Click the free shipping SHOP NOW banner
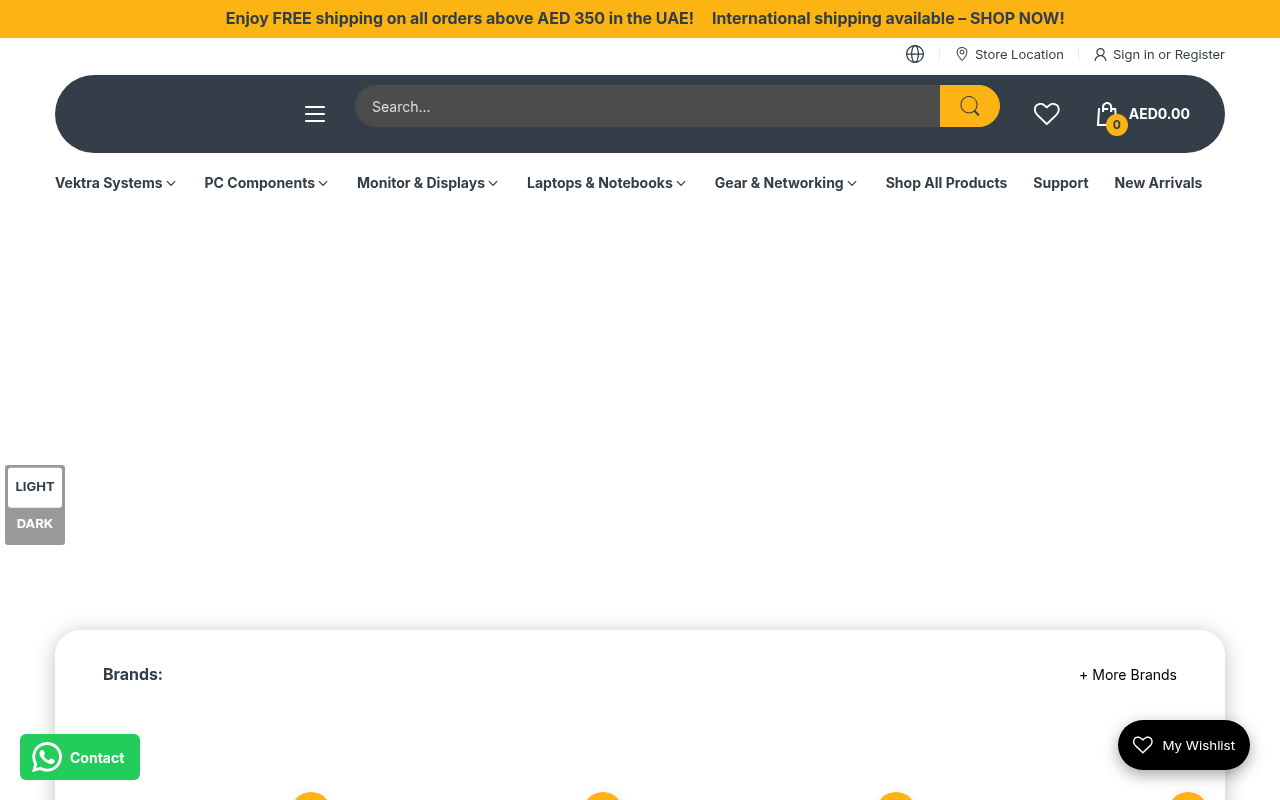Image resolution: width=1280 pixels, height=800 pixels. coord(645,19)
